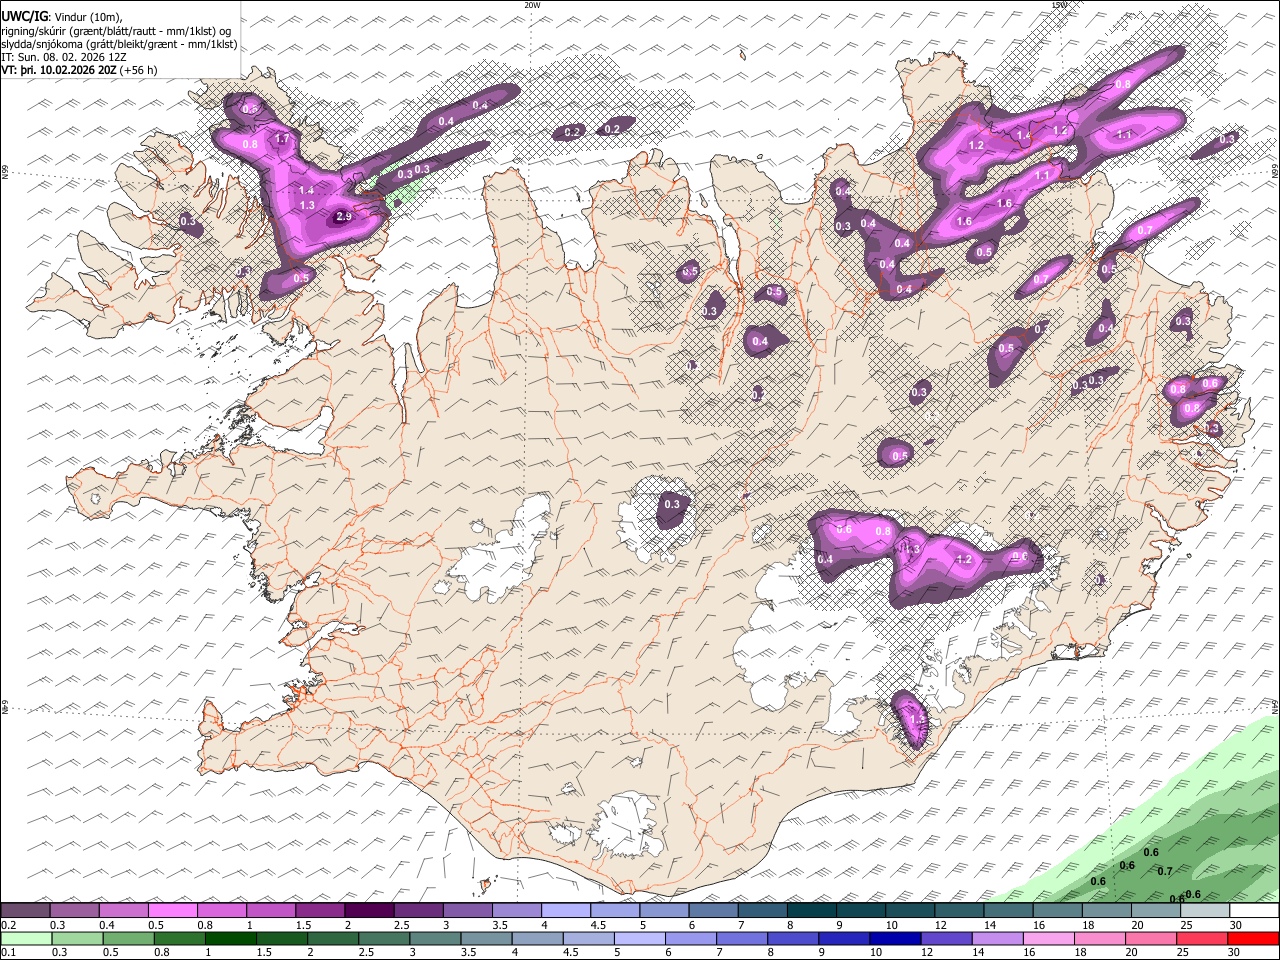Select the darkest green 1–1.5 rain scale swatch
Viewport: 1280px width, 960px height.
tap(230, 939)
